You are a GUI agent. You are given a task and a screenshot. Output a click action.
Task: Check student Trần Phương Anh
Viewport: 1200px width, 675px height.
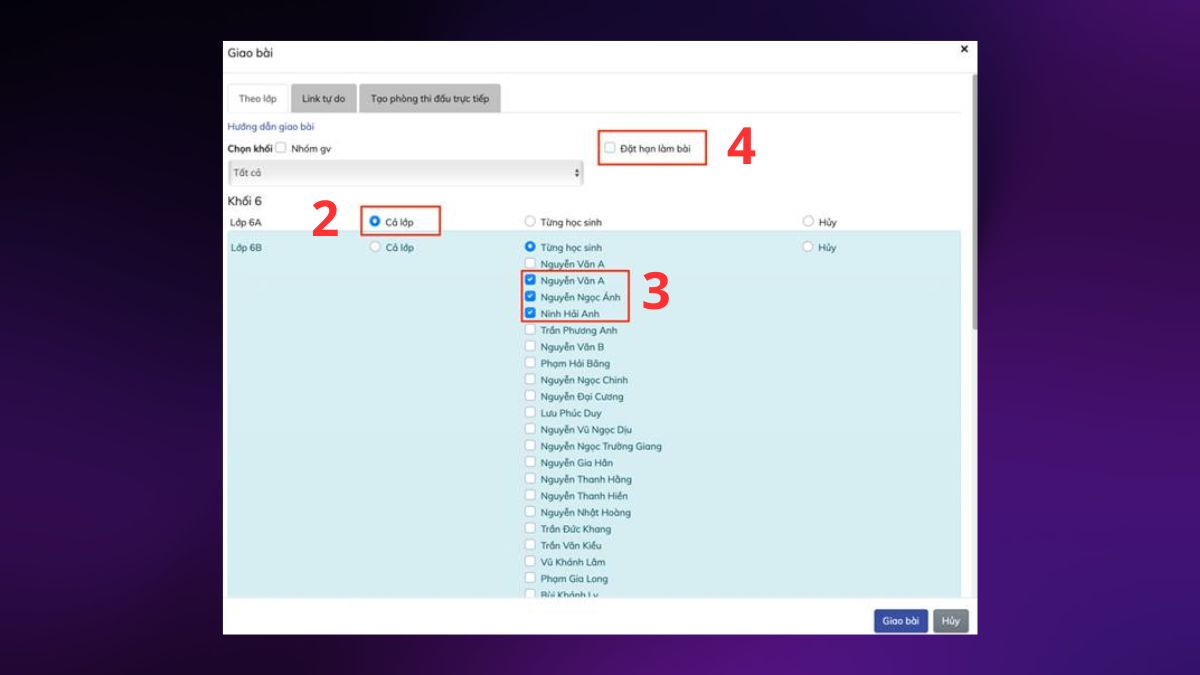531,330
